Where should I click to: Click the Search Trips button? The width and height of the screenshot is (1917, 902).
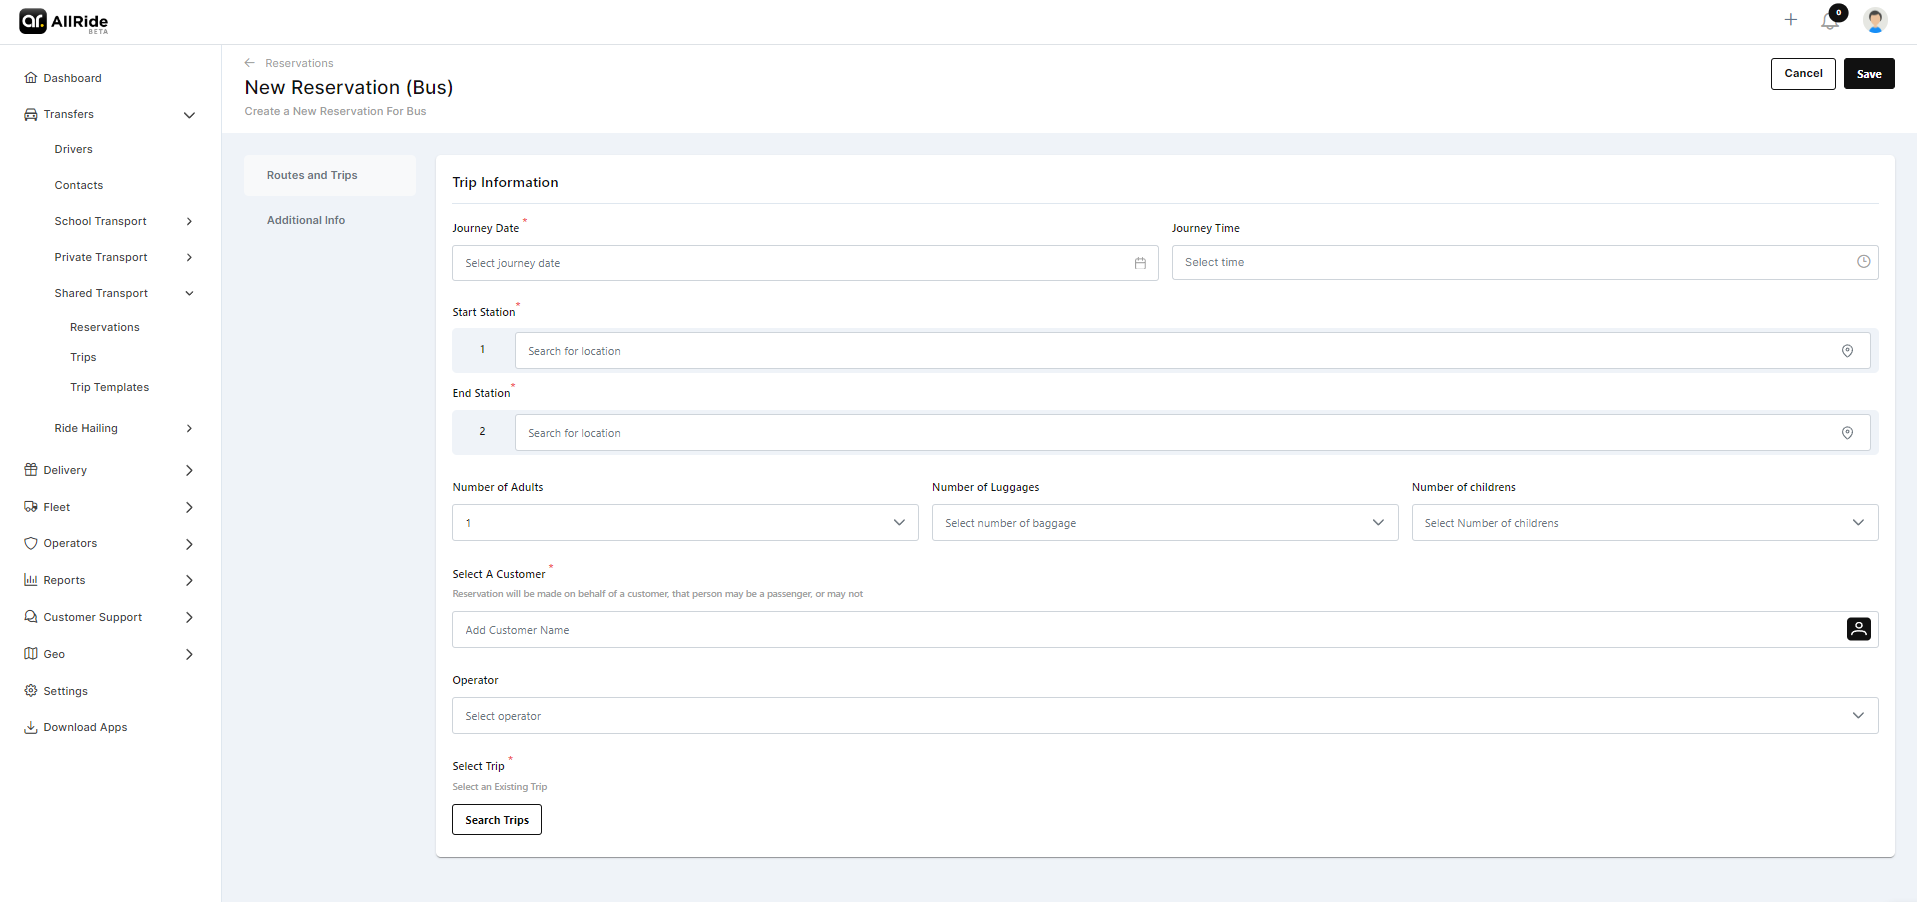pos(496,819)
